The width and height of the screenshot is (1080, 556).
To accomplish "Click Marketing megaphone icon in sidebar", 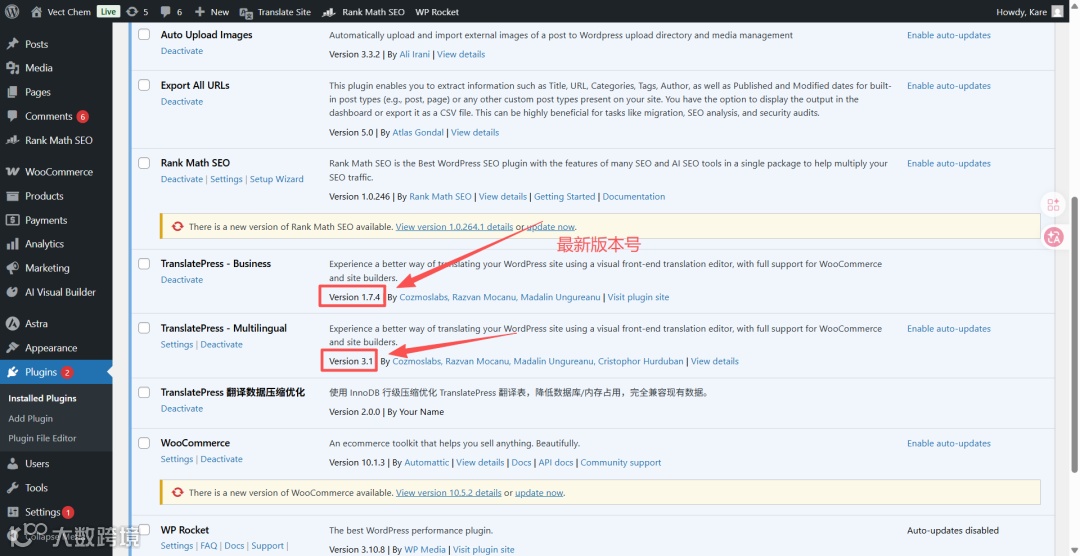I will [12, 268].
